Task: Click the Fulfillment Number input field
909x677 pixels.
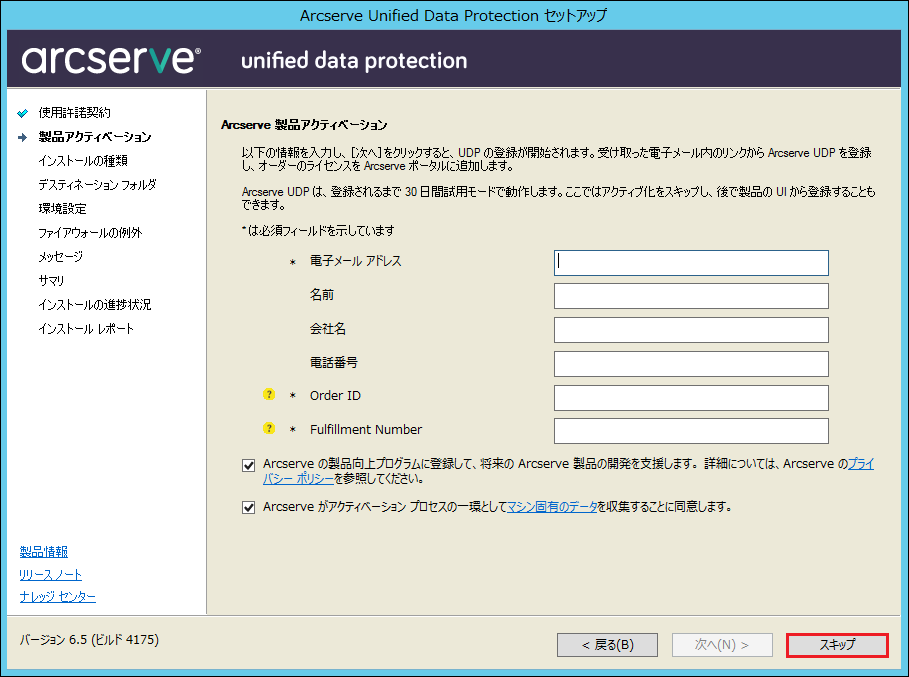Action: (691, 431)
